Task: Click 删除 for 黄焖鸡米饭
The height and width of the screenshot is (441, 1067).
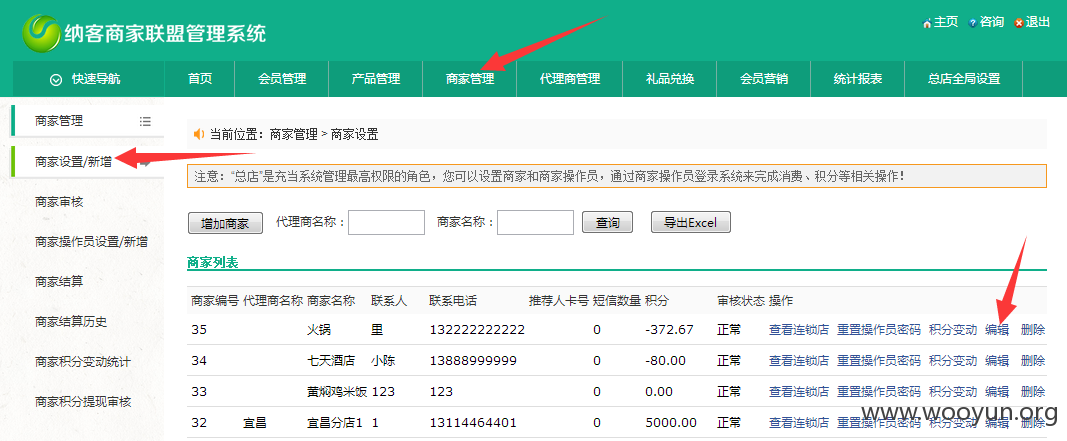Action: click(1033, 391)
